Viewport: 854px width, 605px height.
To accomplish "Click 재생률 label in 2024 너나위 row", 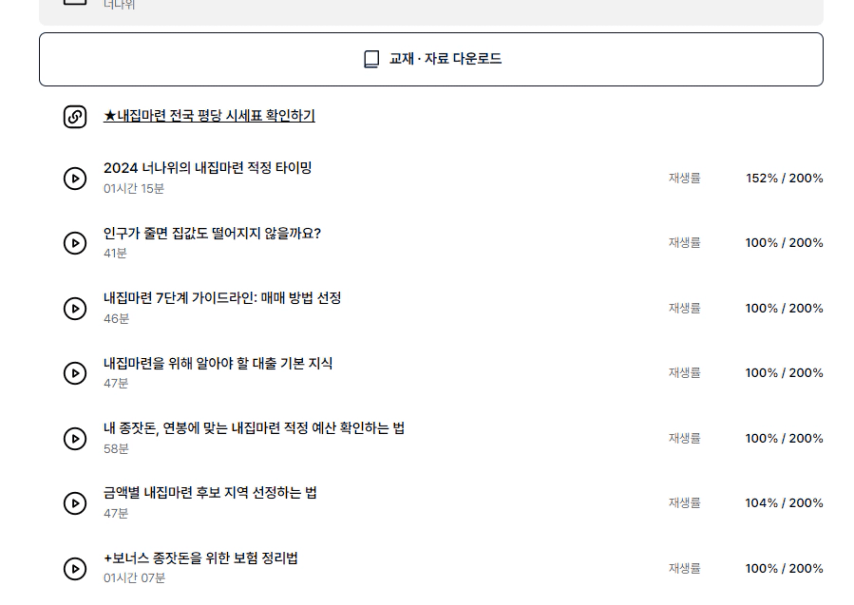I will point(685,178).
